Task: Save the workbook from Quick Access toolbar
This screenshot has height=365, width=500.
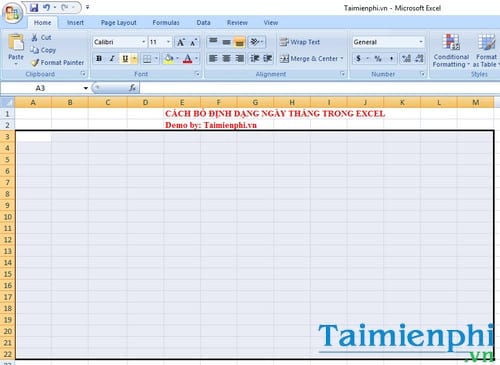Action: pos(34,7)
